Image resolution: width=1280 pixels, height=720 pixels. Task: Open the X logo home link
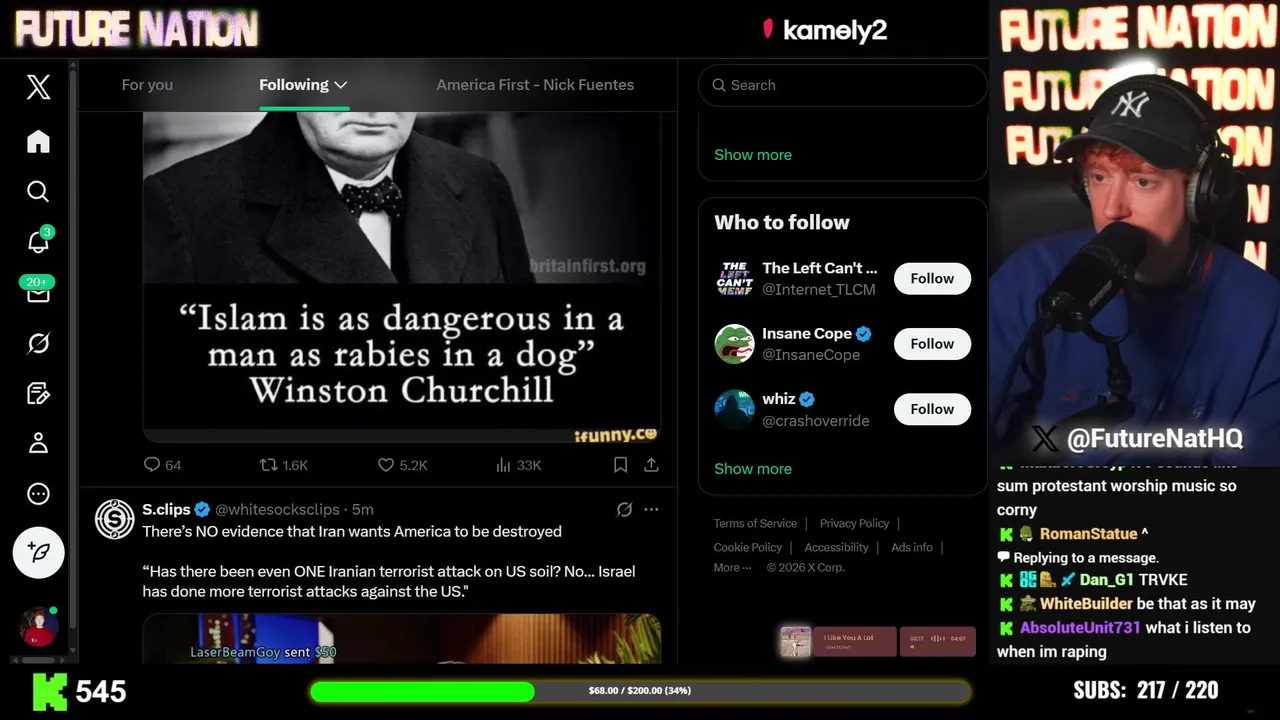coord(38,87)
